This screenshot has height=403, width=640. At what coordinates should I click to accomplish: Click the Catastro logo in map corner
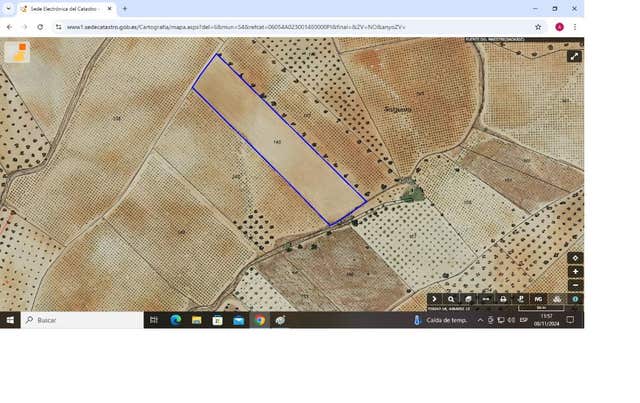point(17,52)
